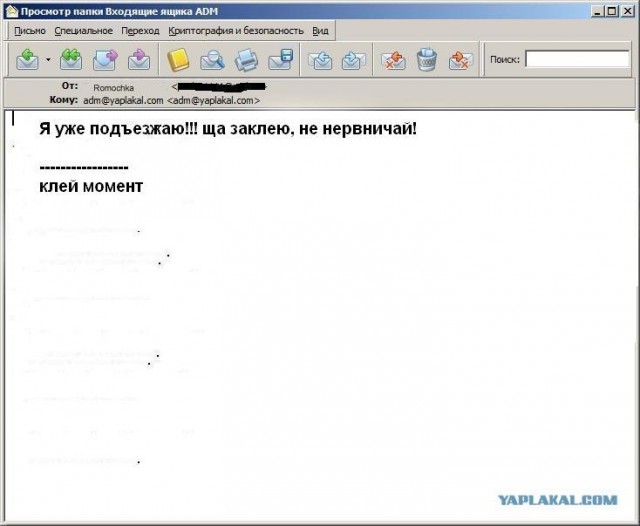The image size is (640, 526).
Task: Click the Reply envelope icon
Action: tap(27, 60)
